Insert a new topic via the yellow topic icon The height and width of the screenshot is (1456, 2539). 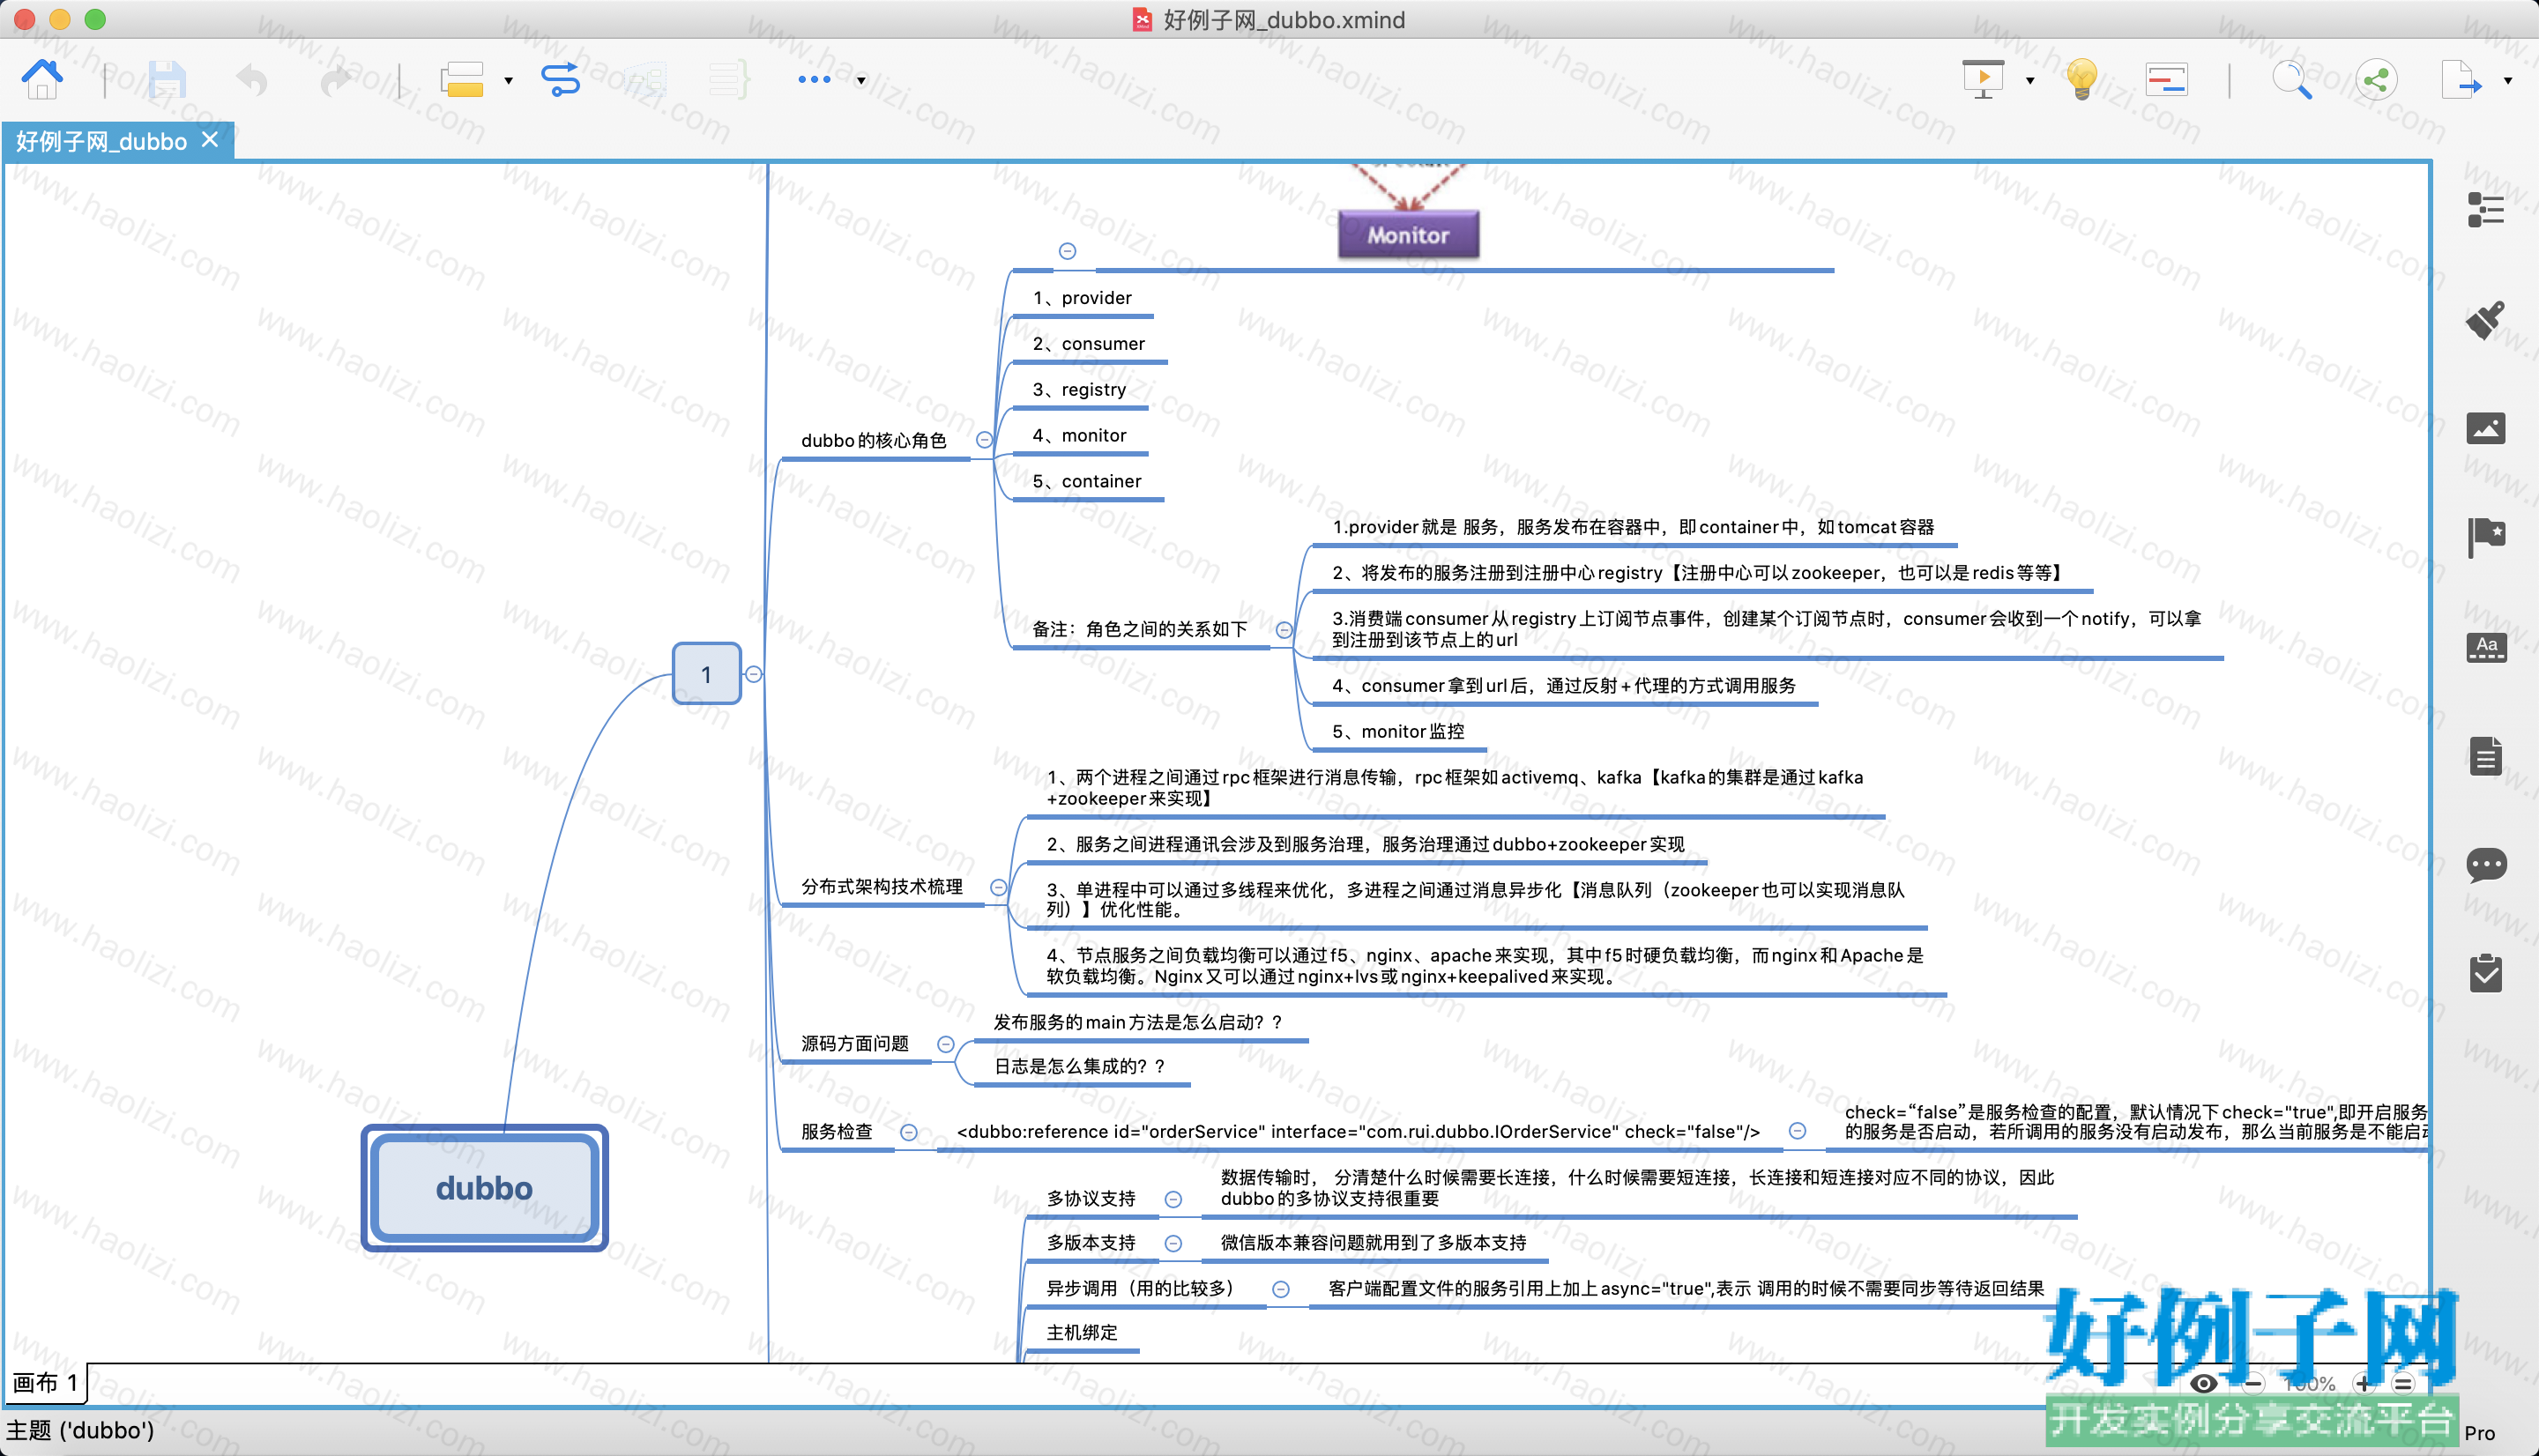tap(462, 79)
